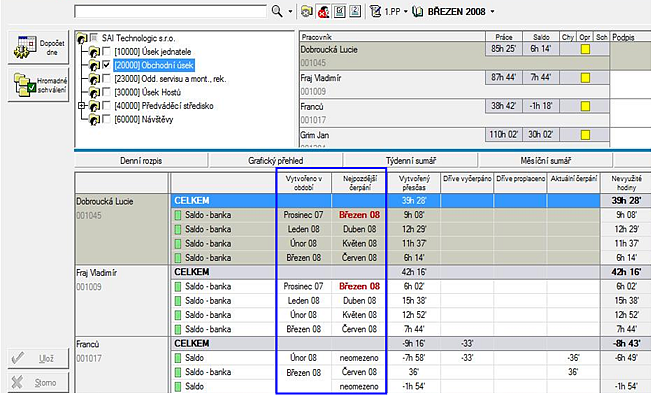Click the green icon of Prosinec 07 row for Dobroucká
The width and height of the screenshot is (653, 396).
point(178,215)
